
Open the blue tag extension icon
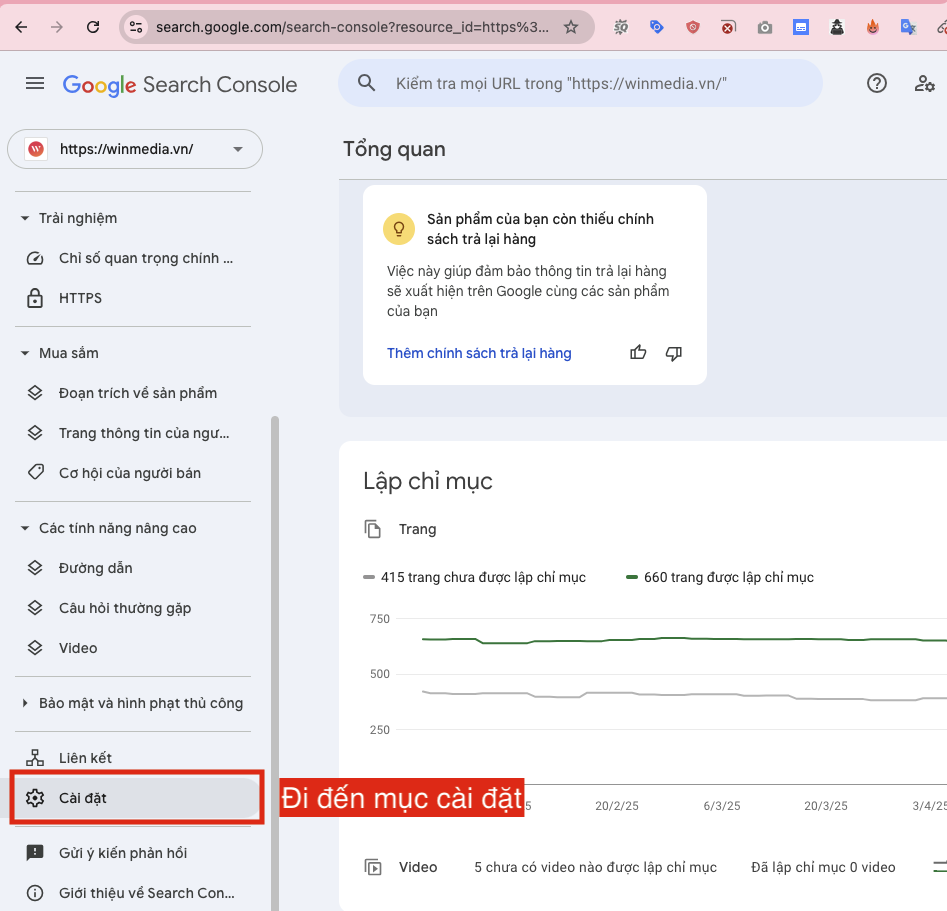656,27
